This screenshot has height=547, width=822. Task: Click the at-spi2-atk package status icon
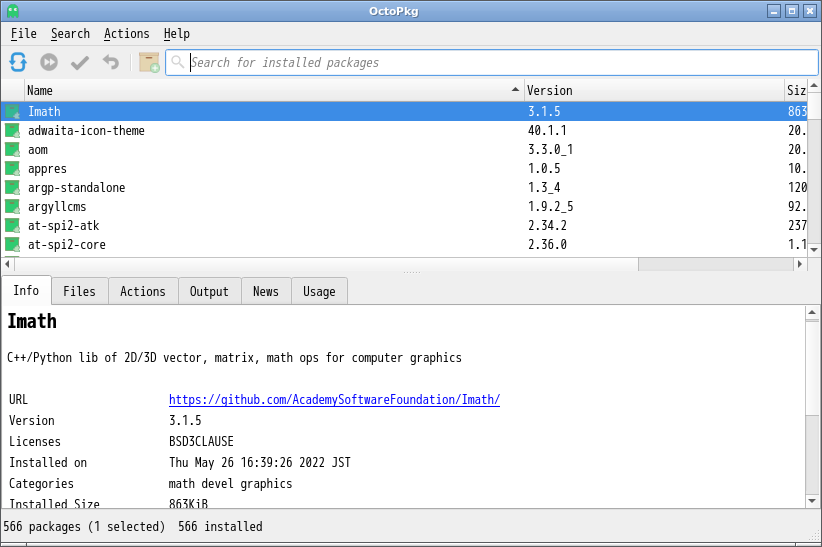tap(13, 226)
